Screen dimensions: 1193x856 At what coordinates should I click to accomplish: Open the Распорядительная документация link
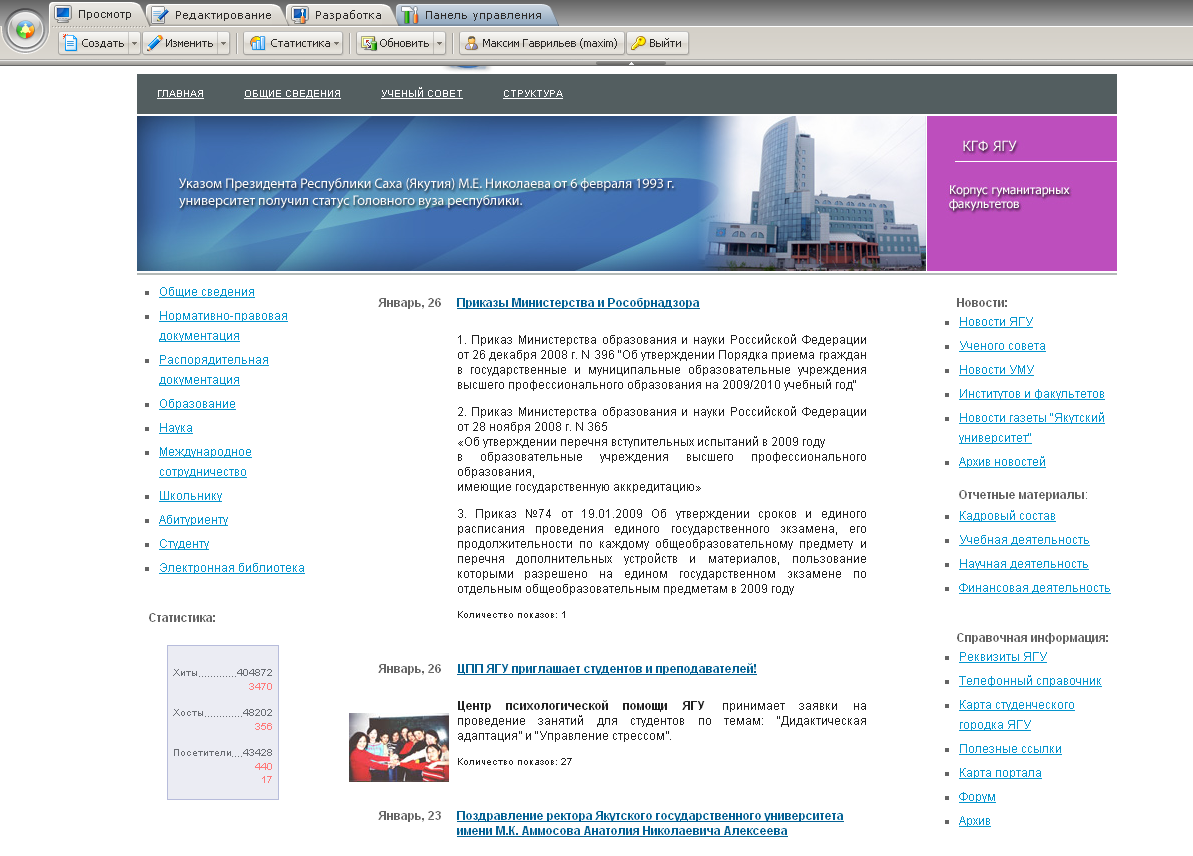[x=214, y=370]
